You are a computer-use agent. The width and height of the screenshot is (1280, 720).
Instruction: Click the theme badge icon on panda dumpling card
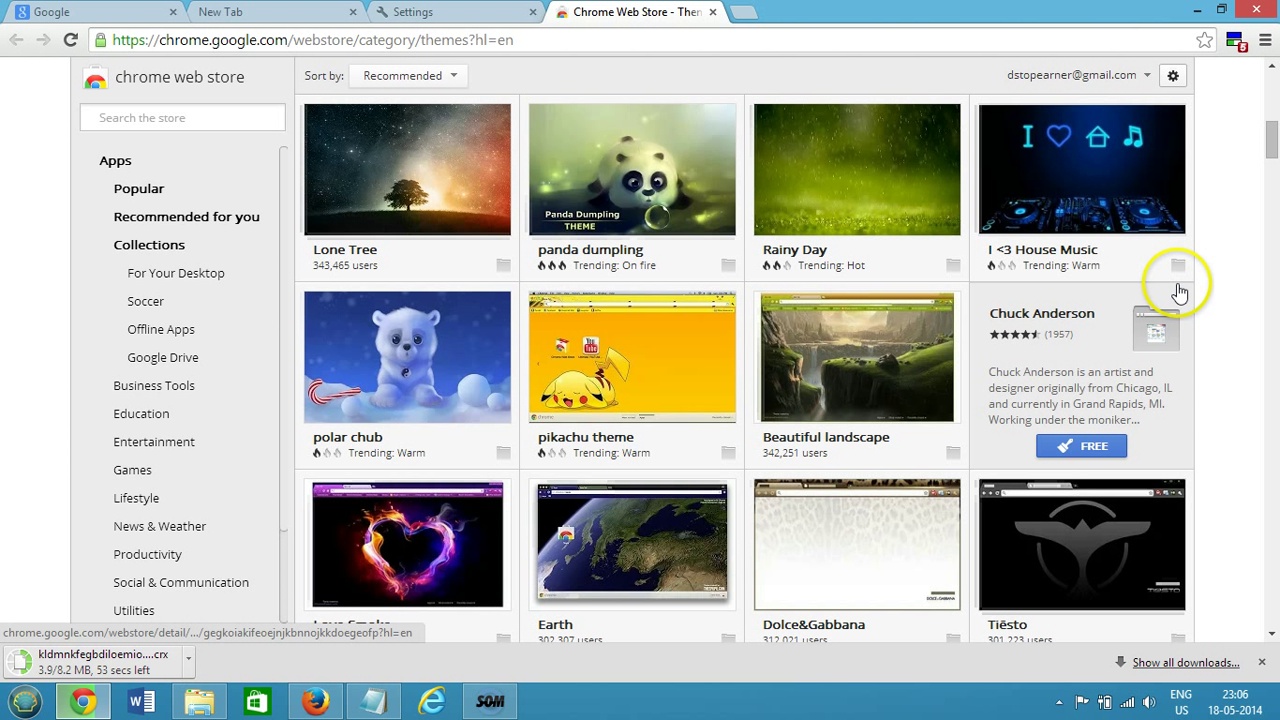coord(728,265)
